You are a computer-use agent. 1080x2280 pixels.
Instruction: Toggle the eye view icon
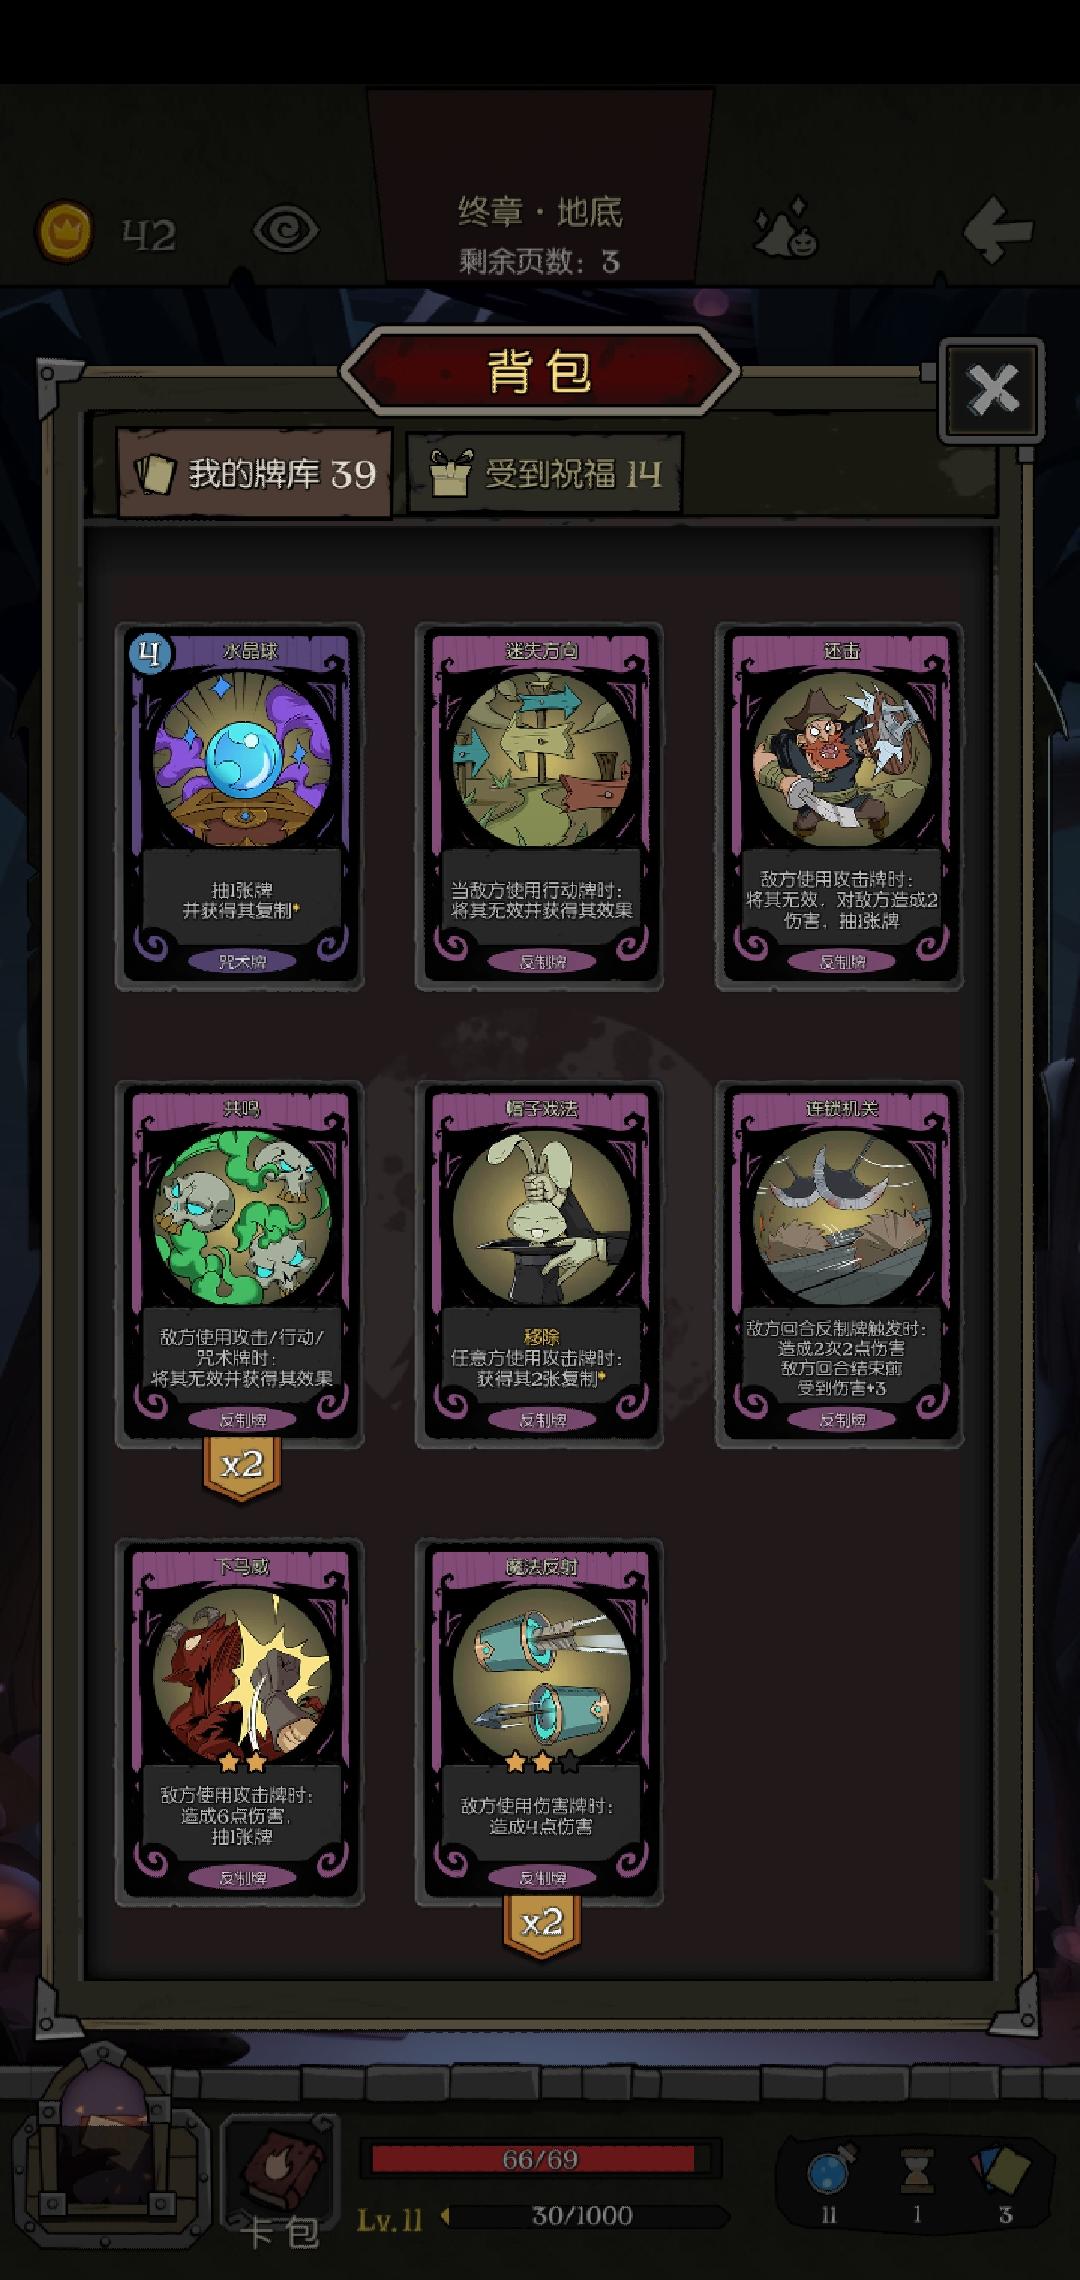(x=286, y=231)
